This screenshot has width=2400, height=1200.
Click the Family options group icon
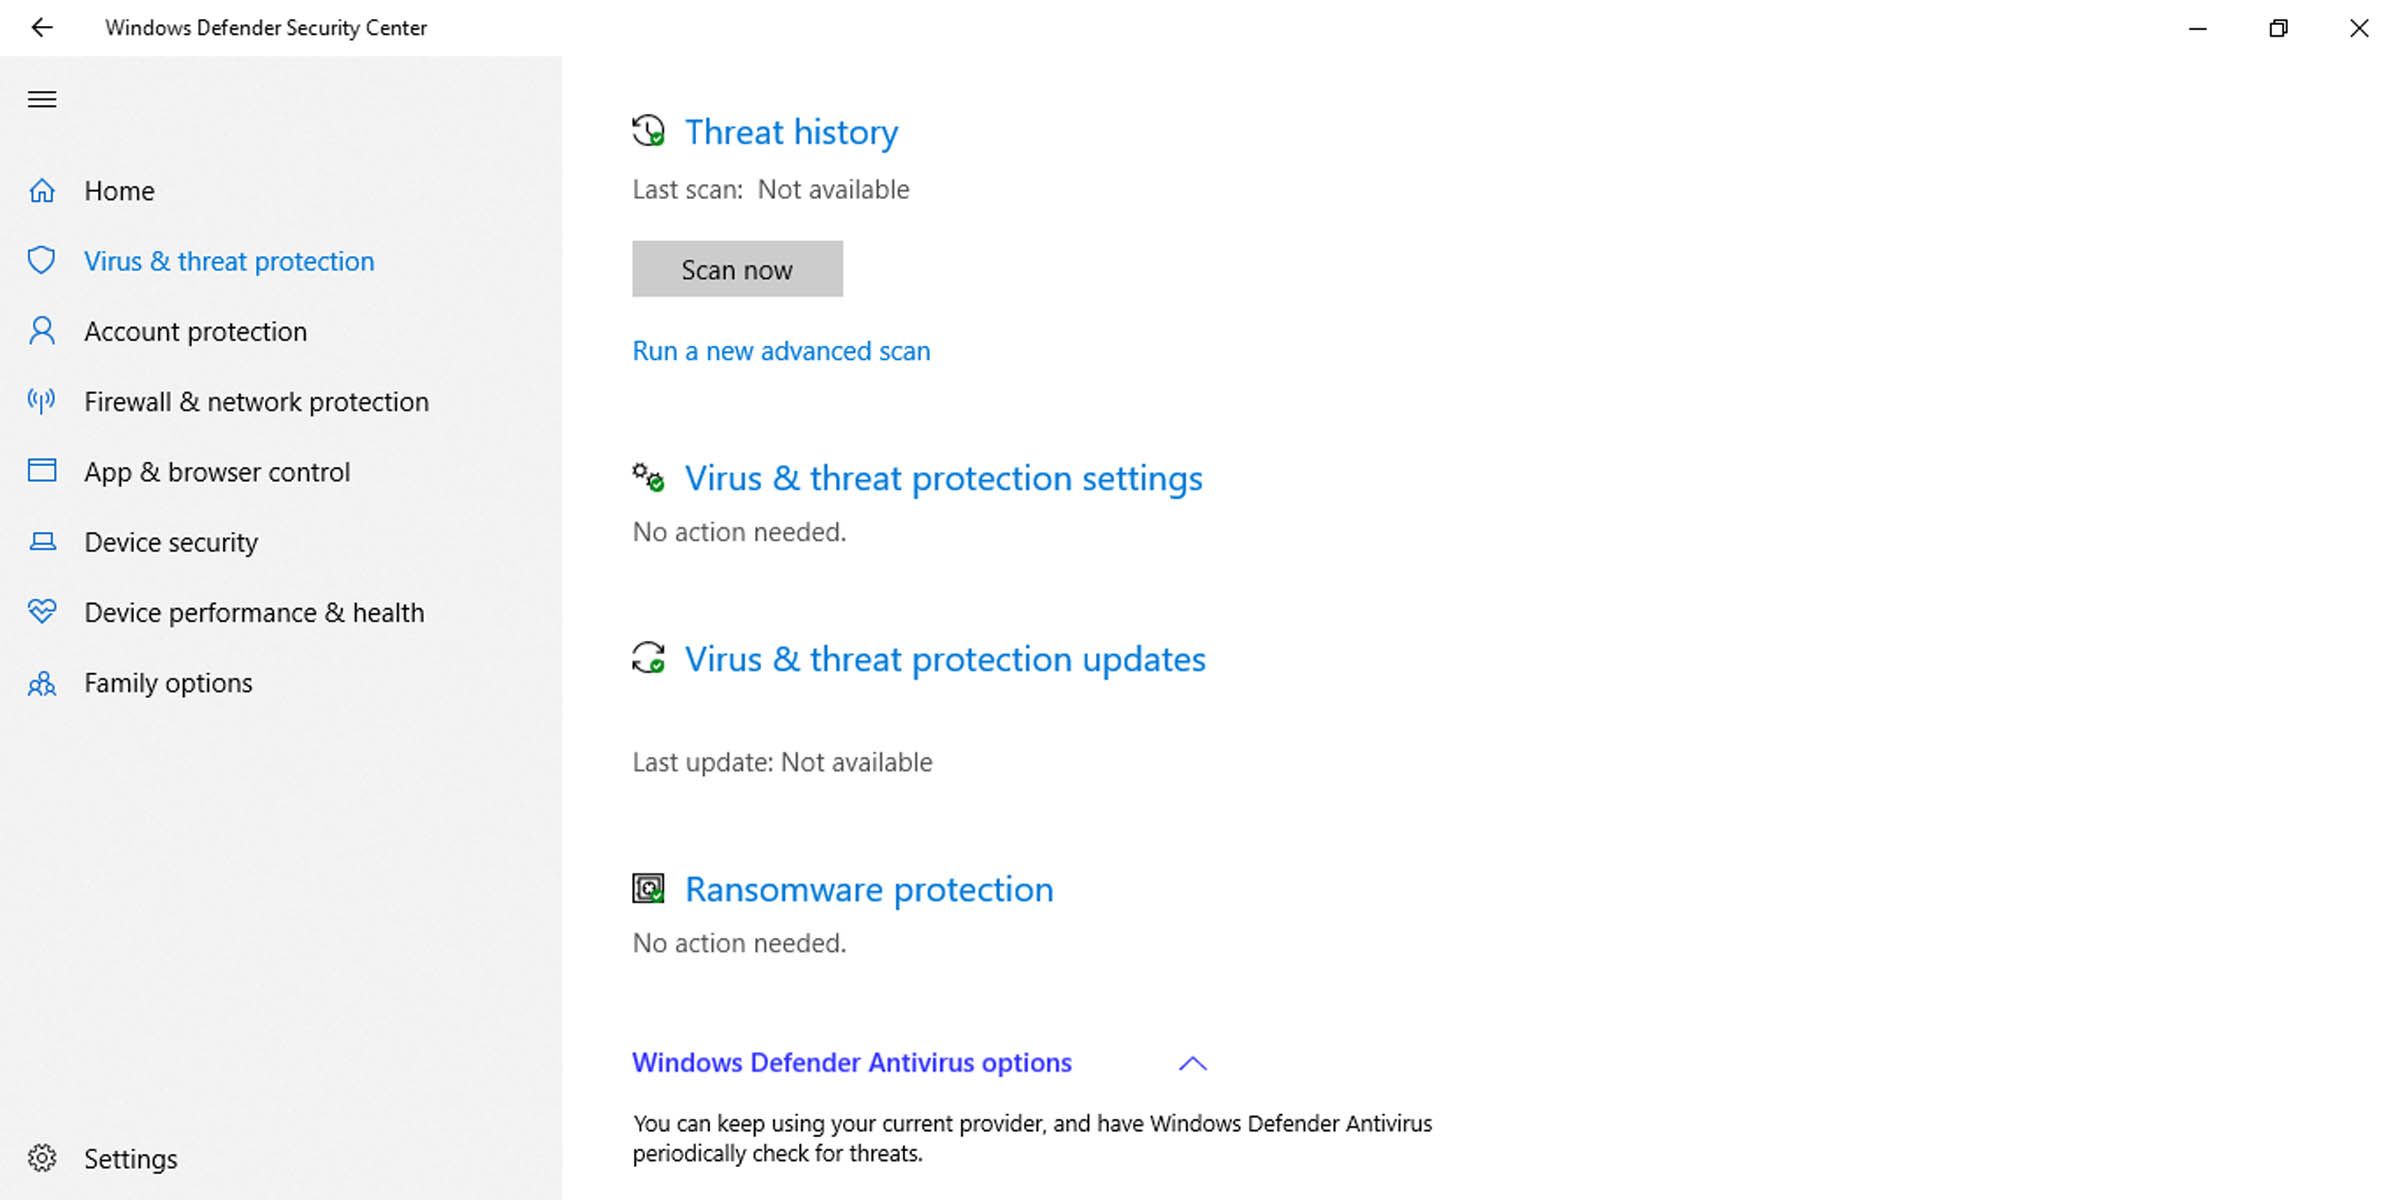pyautogui.click(x=41, y=683)
